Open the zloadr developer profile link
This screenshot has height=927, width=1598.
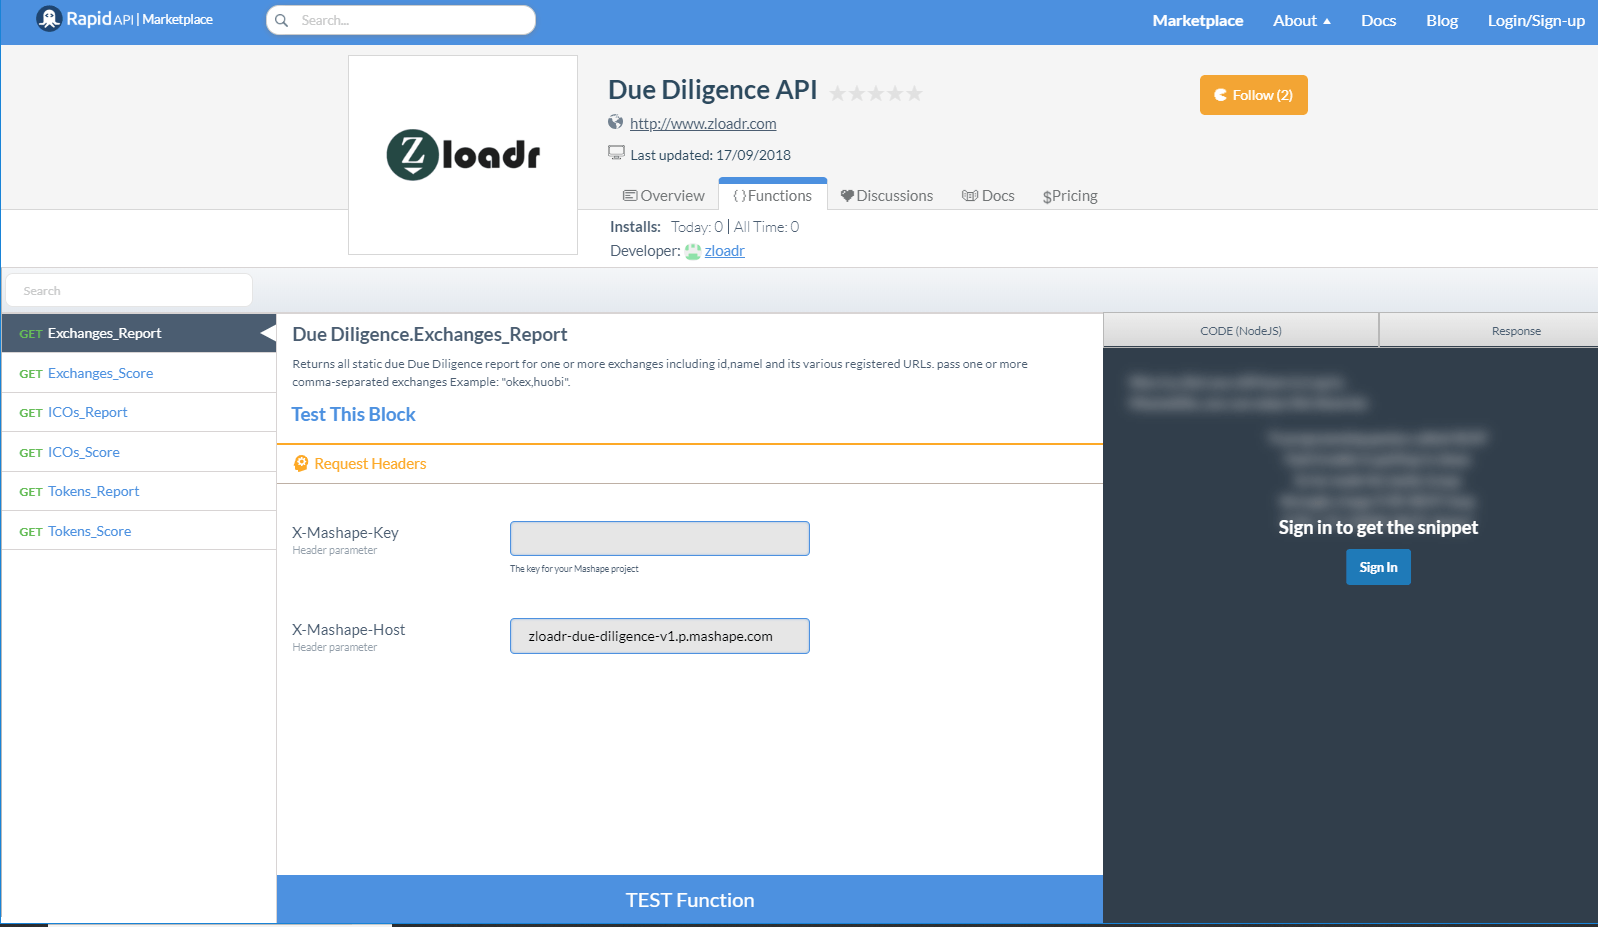pyautogui.click(x=725, y=251)
